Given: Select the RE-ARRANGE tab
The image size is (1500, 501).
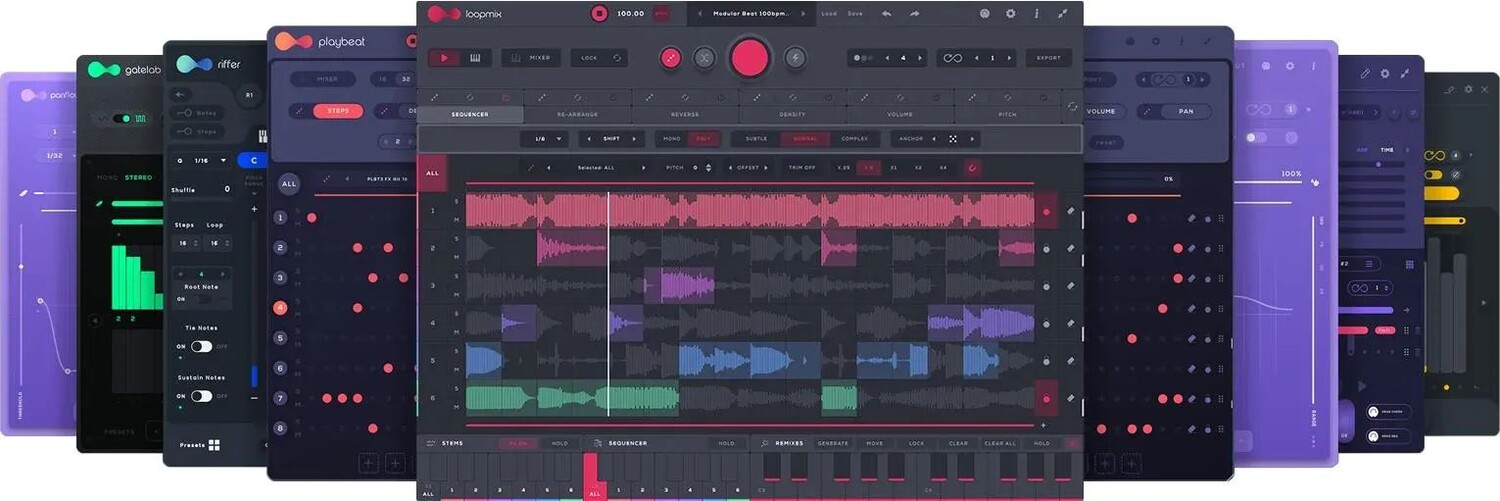Looking at the screenshot, I should (x=577, y=114).
